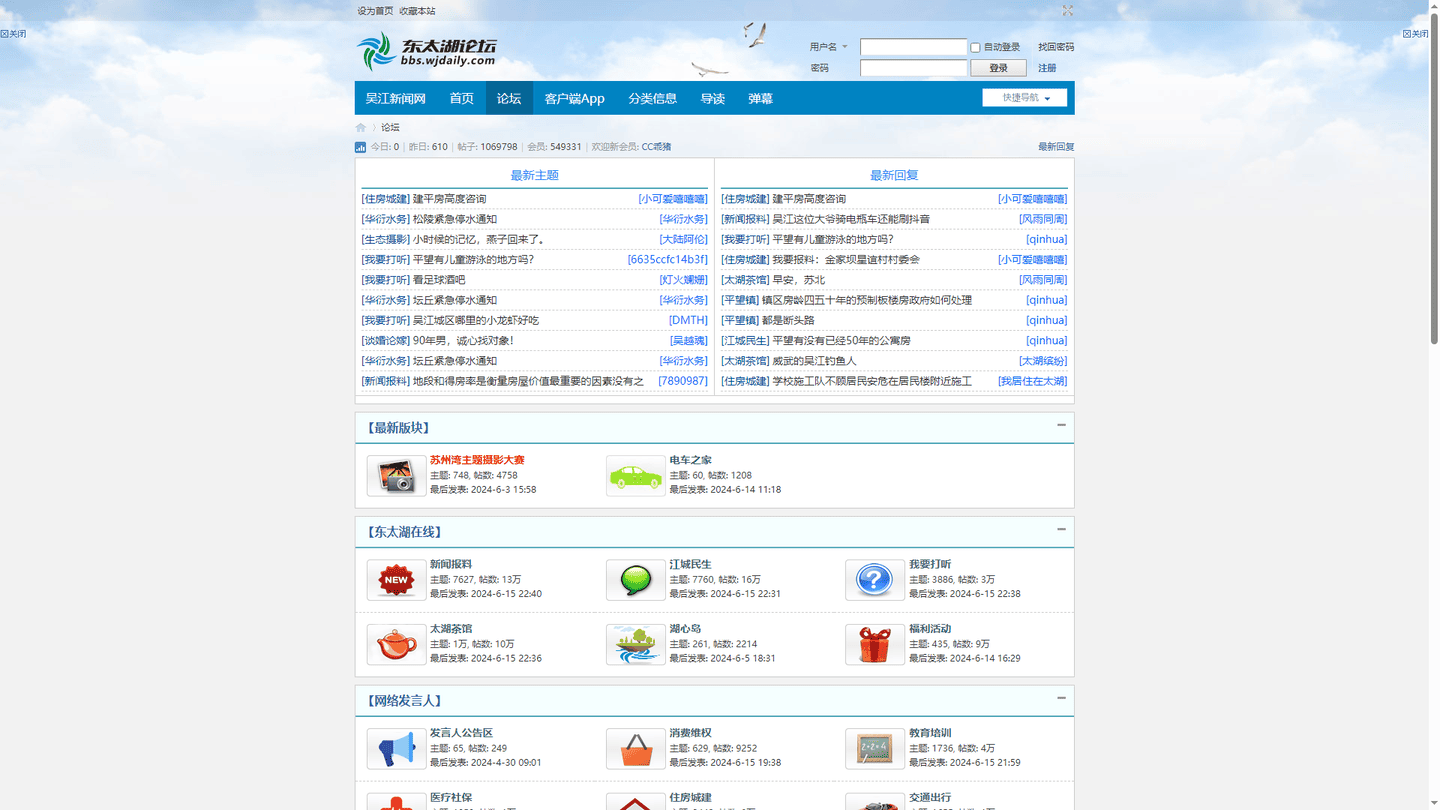This screenshot has width=1440, height=810.
Task: Click new member CC乖猪 link
Action: [656, 147]
